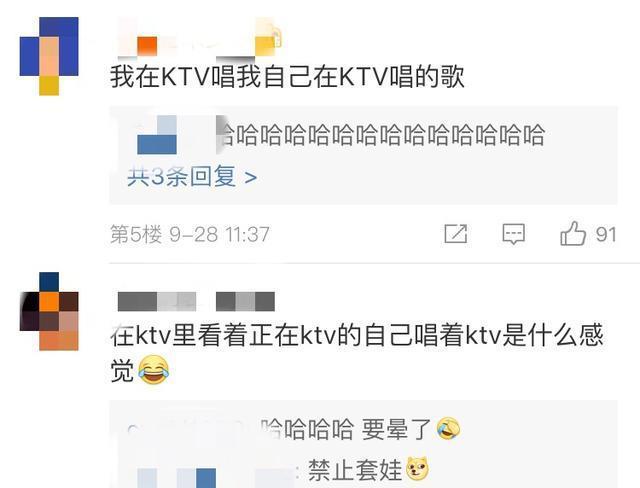Expand the 共3条回复 replies link

(192, 177)
